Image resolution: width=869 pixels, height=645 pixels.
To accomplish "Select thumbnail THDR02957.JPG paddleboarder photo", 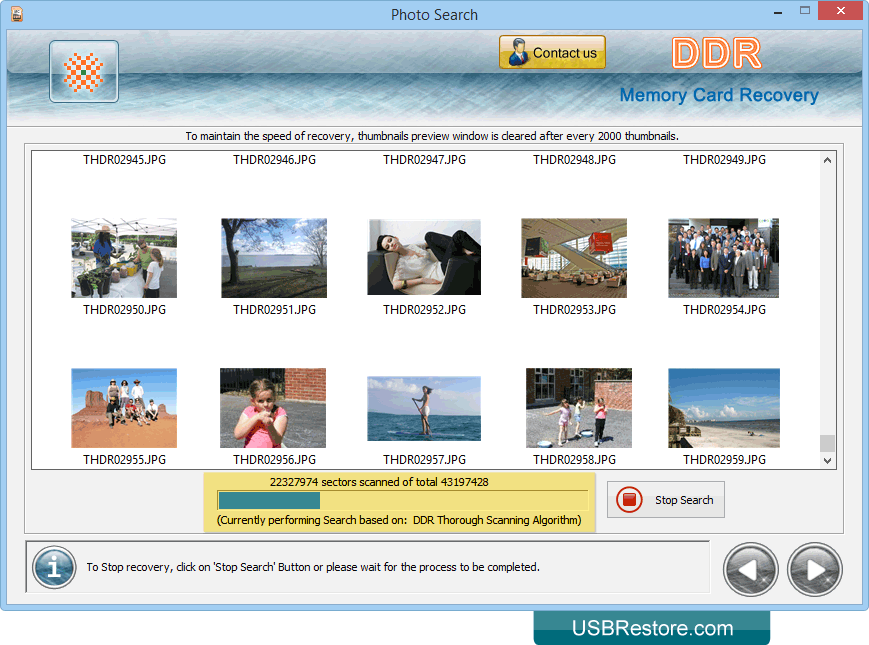I will tap(424, 408).
